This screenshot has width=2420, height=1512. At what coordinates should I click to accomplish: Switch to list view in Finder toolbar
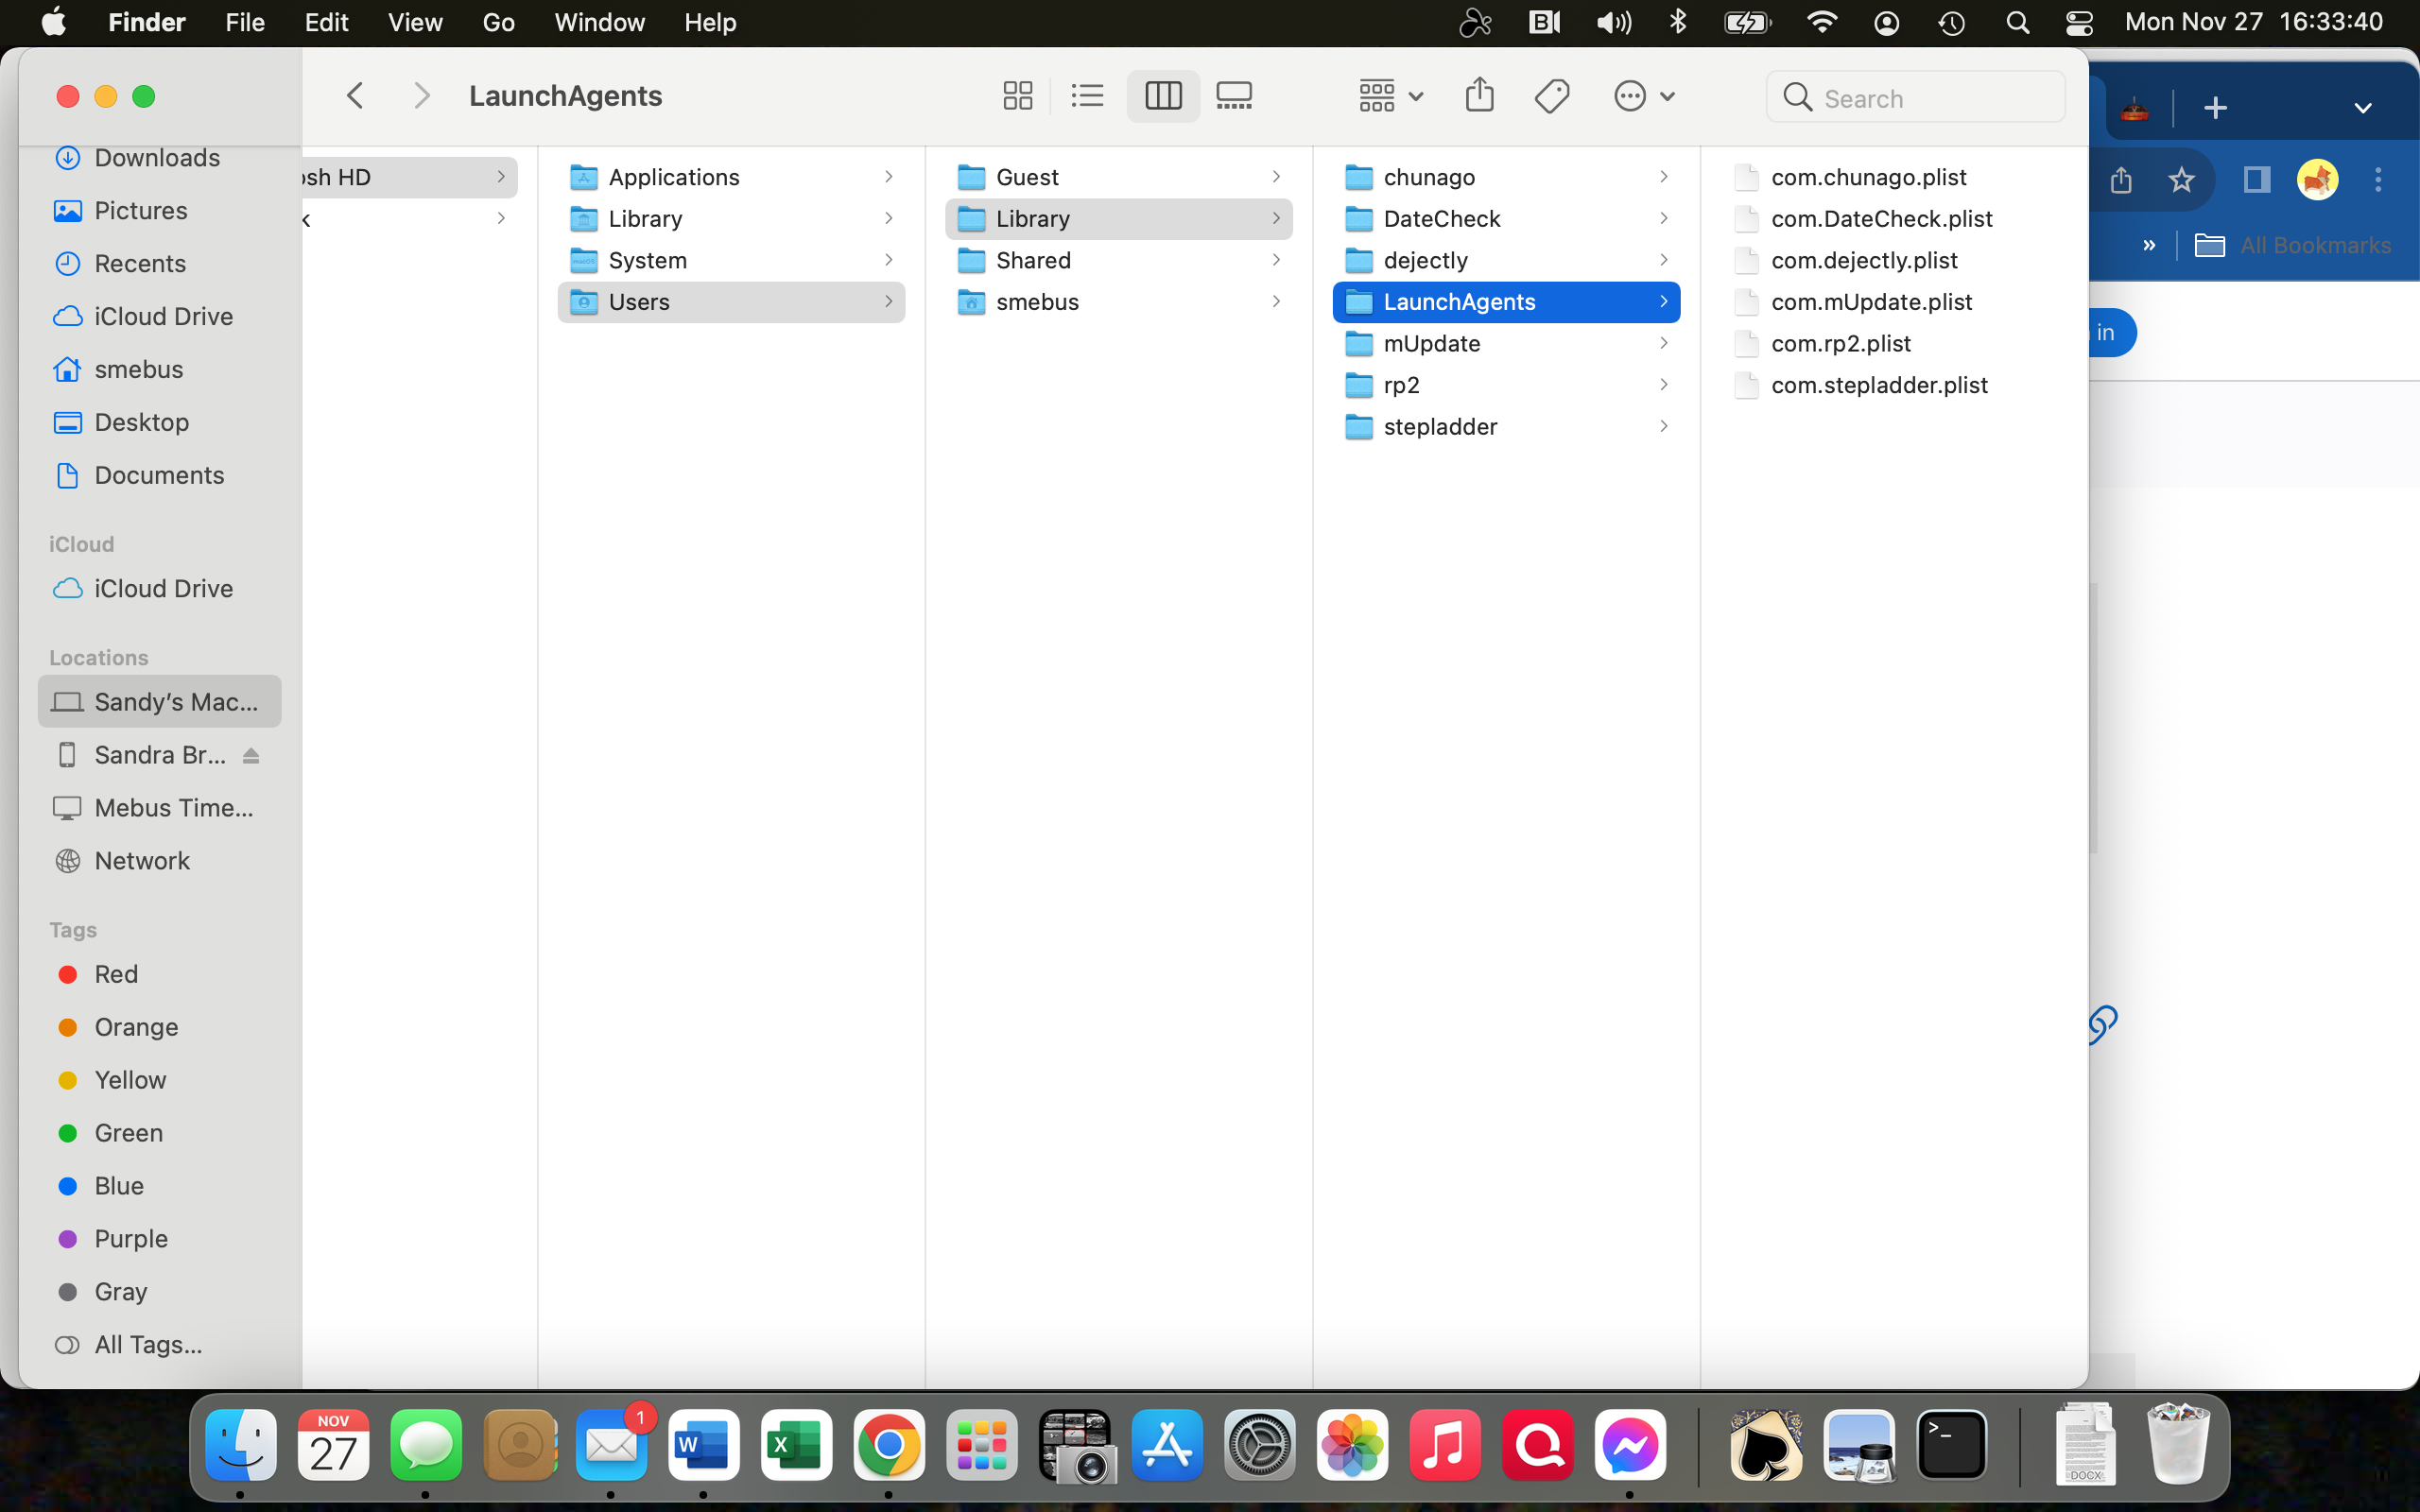(1087, 96)
